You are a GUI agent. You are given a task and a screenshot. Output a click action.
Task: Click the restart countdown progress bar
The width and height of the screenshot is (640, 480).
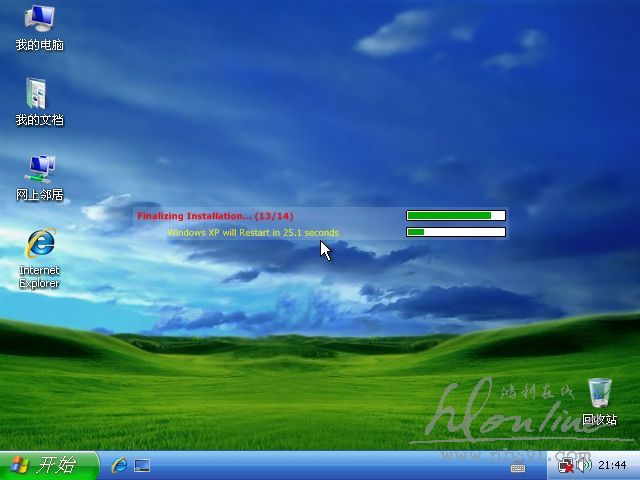click(x=456, y=232)
